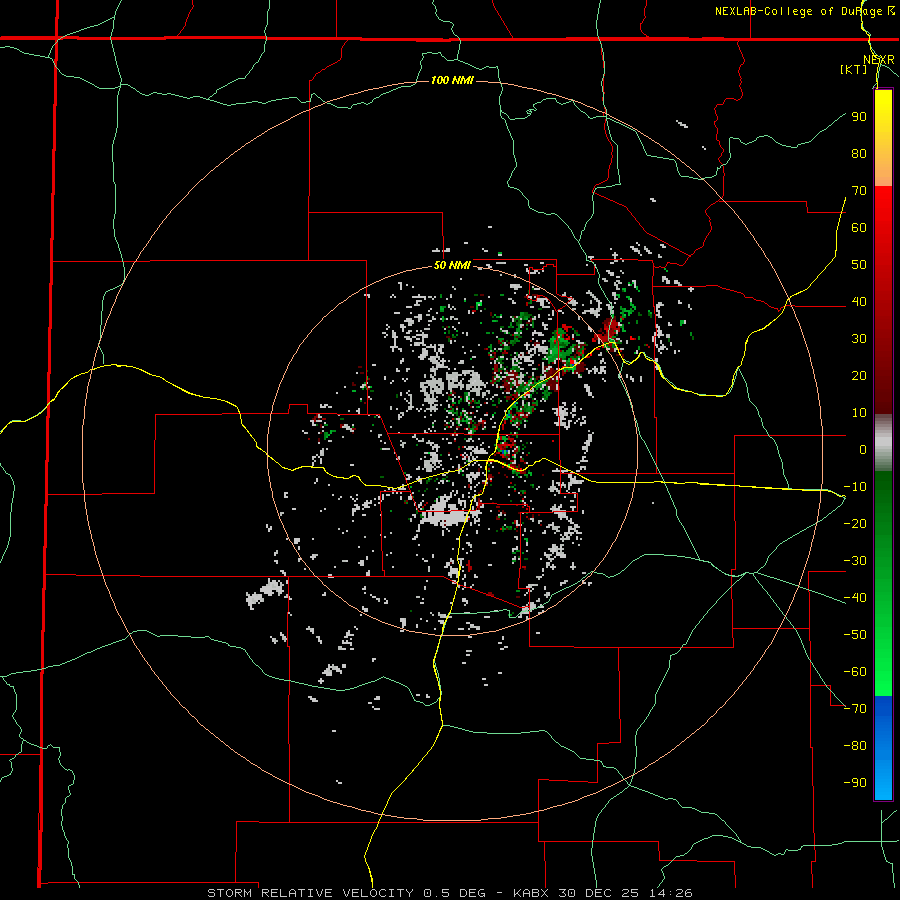Click the -90 value on the velocity scale
The image size is (900, 900).
[x=855, y=783]
